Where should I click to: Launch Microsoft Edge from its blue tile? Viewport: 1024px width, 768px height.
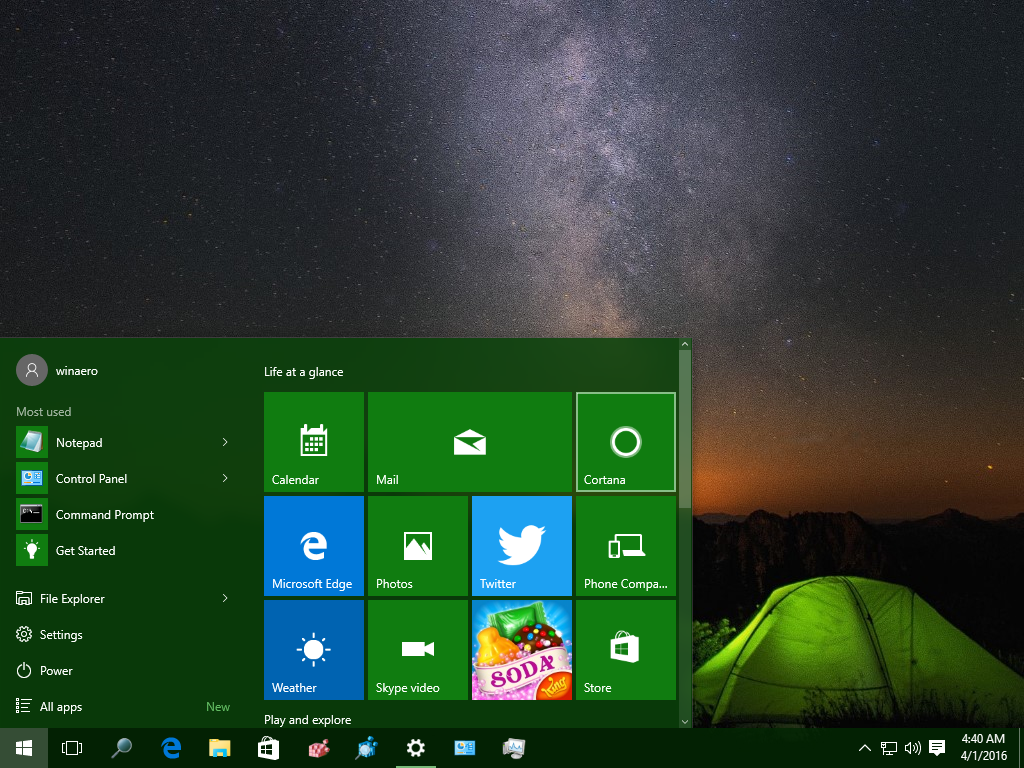(x=313, y=545)
